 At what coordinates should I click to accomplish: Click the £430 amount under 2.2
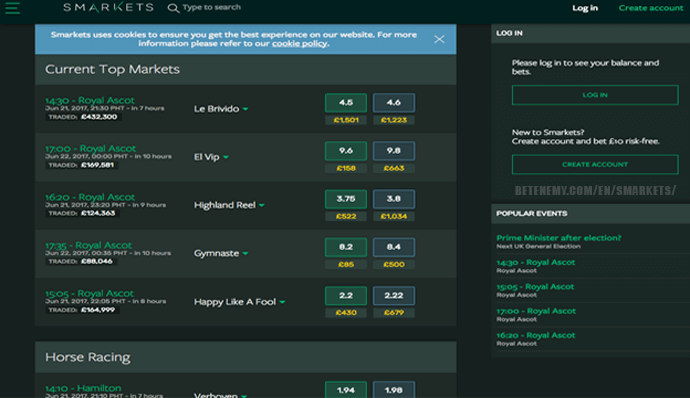(346, 313)
